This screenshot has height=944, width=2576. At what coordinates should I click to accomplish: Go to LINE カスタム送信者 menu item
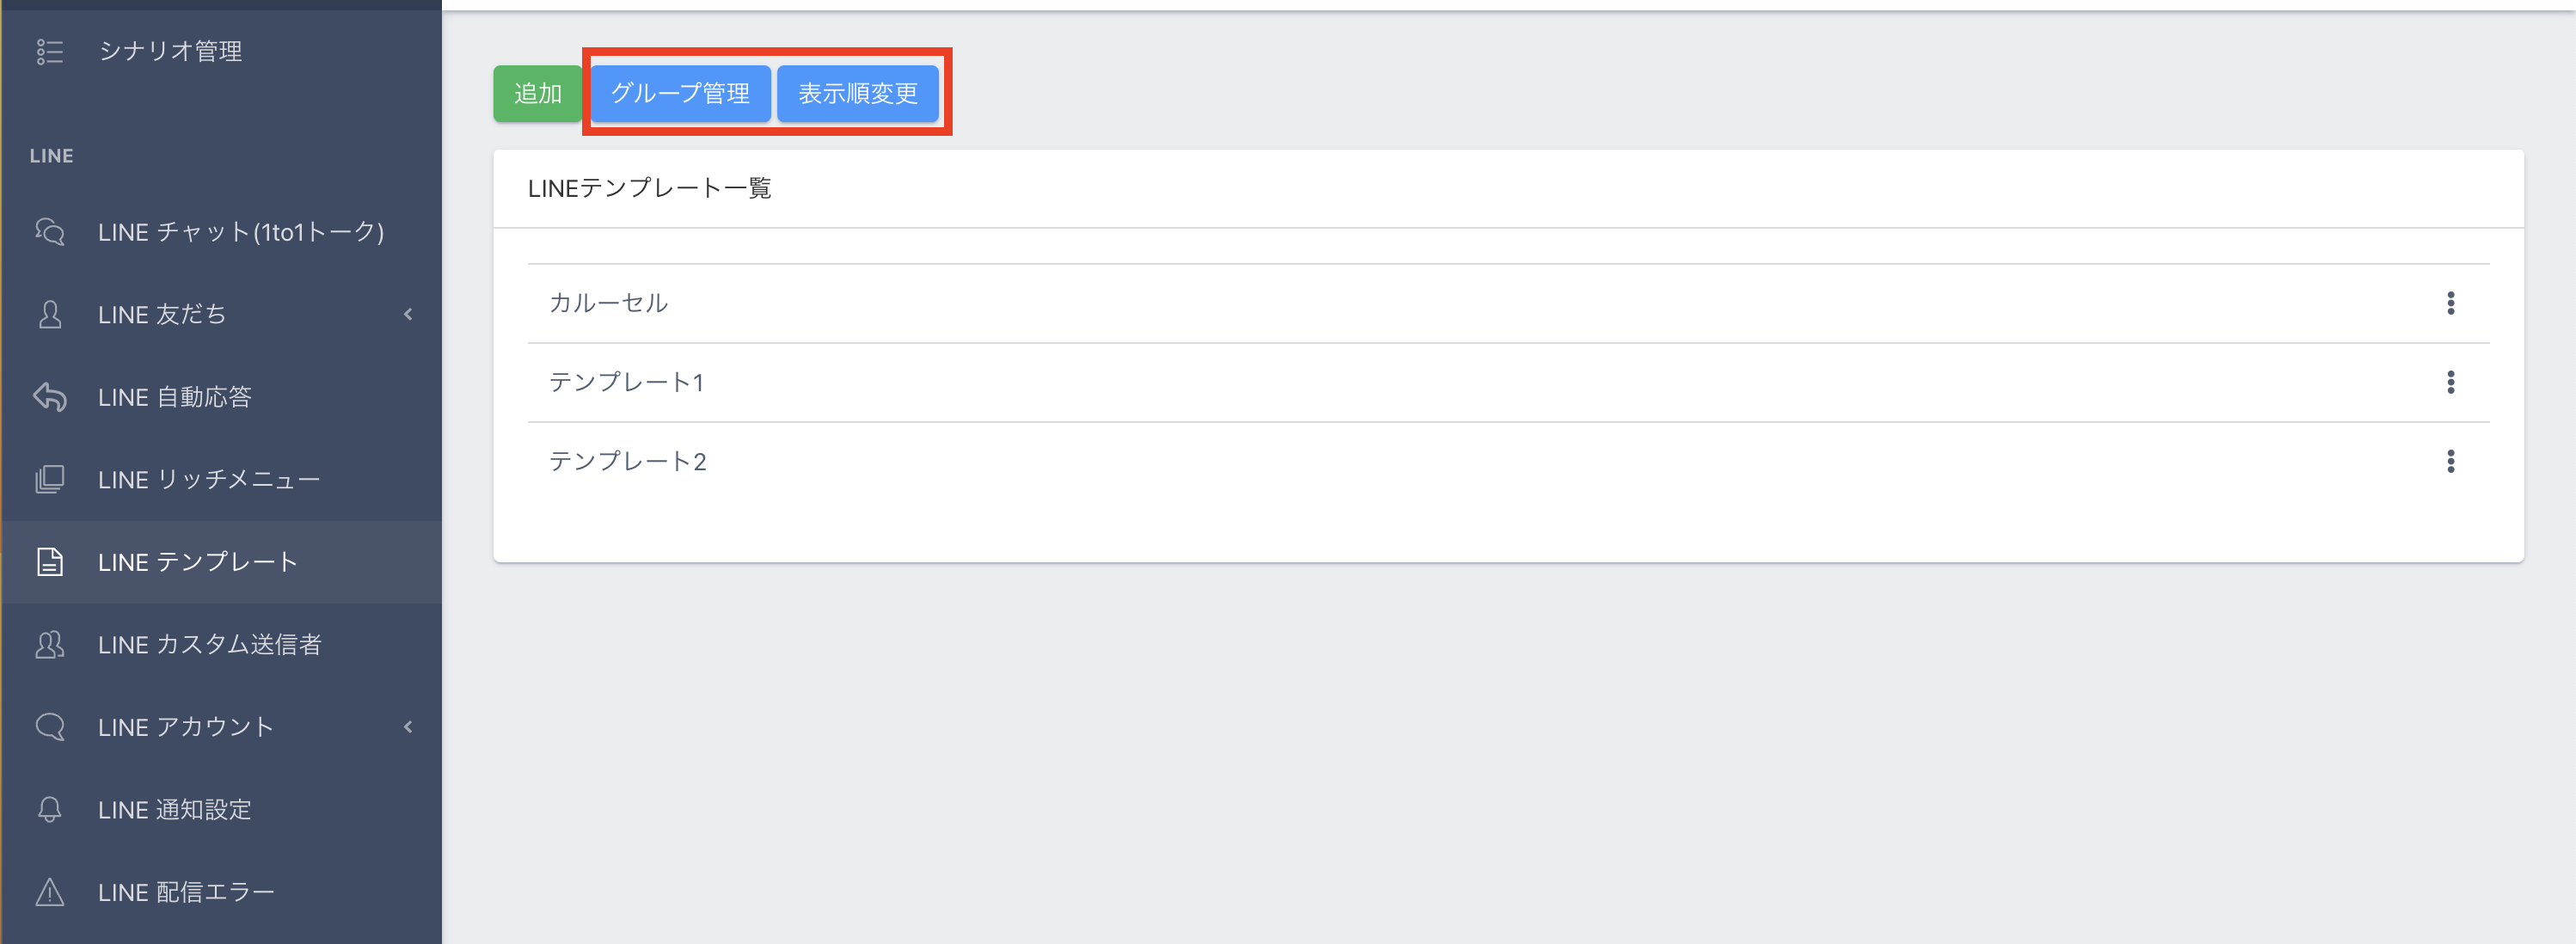(x=210, y=645)
